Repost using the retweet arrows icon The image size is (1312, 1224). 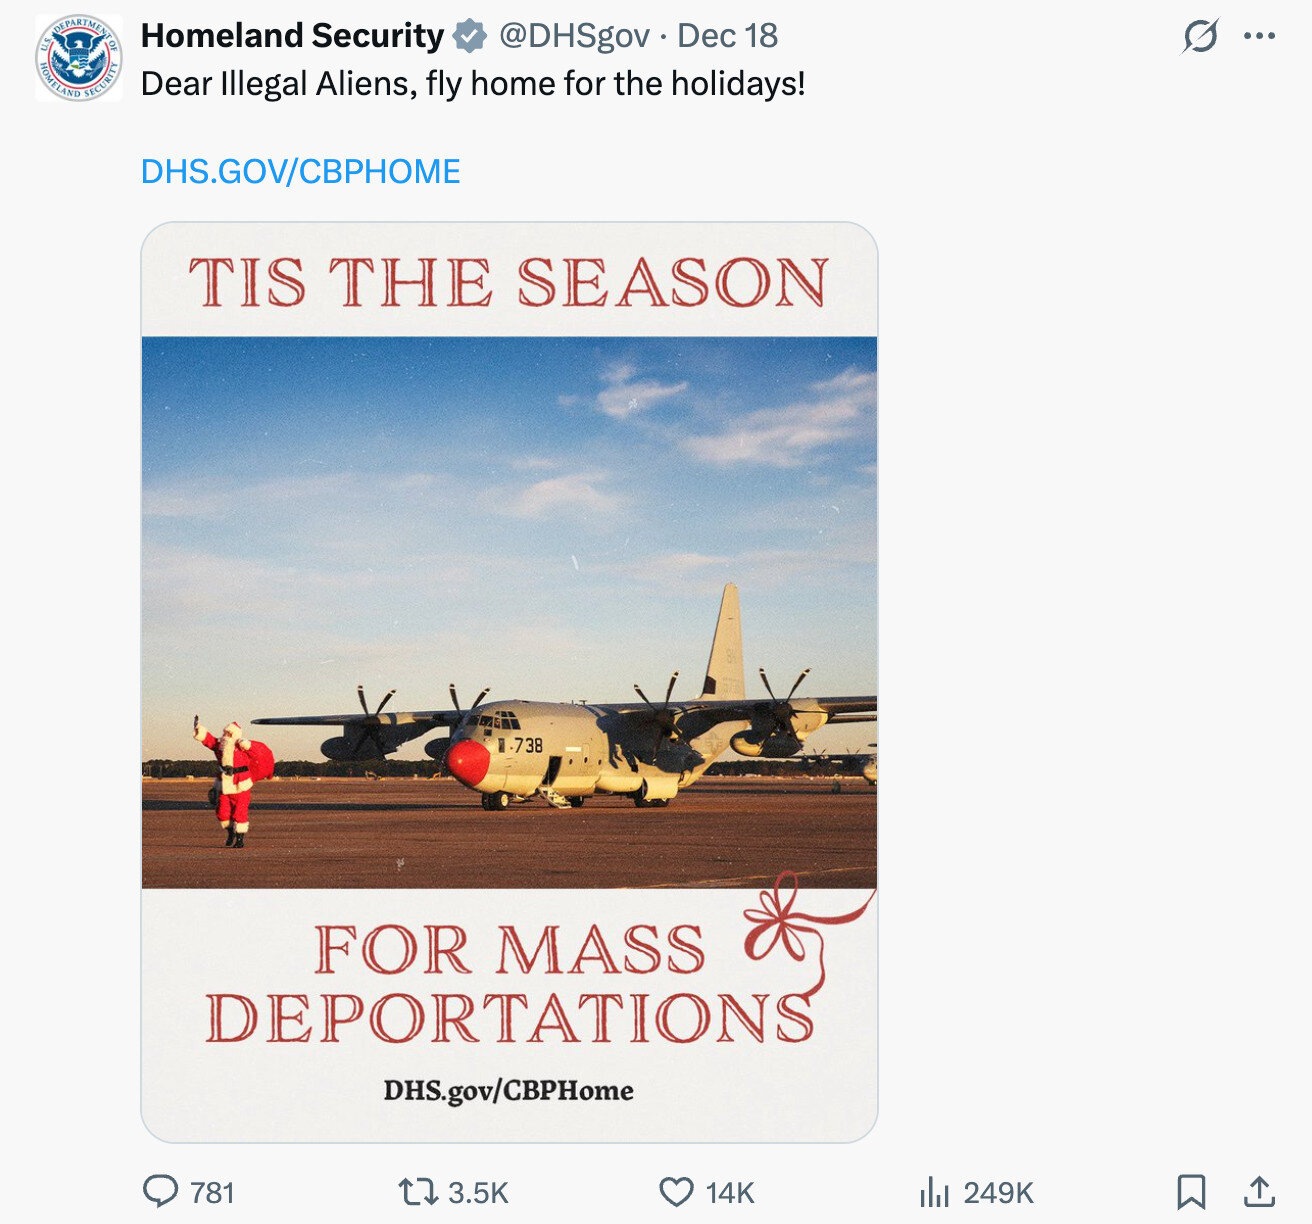coord(416,1192)
